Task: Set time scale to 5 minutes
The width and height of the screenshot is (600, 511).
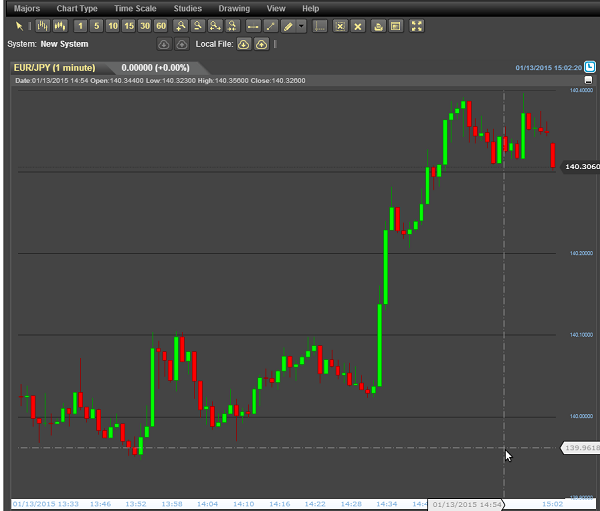Action: pos(96,26)
